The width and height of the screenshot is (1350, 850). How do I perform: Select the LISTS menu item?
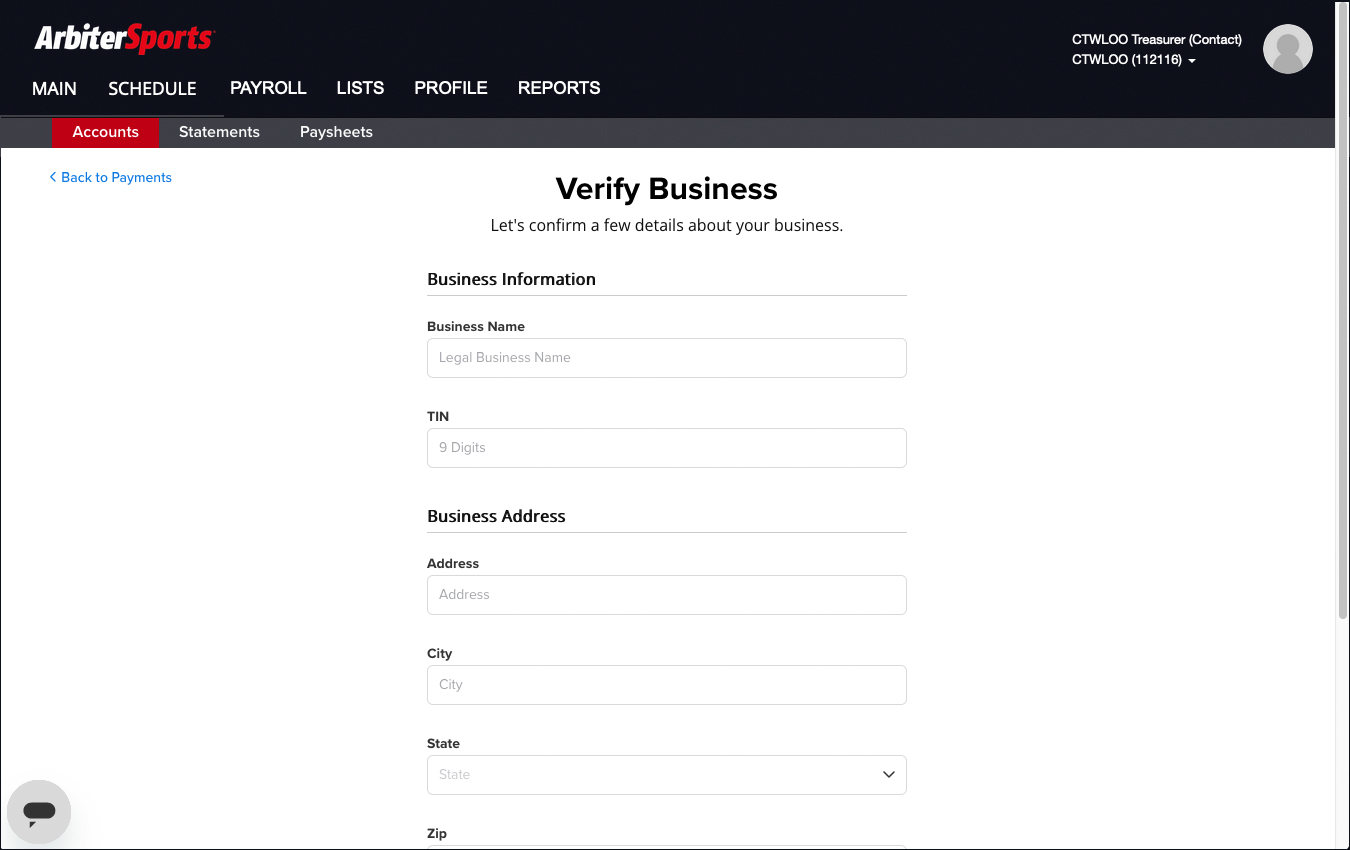click(x=360, y=88)
